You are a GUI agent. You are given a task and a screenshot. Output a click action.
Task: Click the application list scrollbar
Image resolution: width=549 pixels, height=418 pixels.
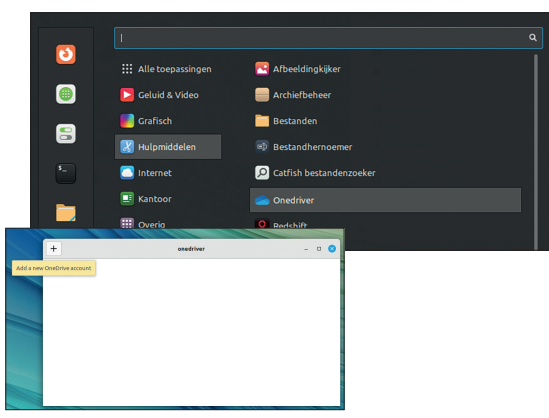click(536, 151)
